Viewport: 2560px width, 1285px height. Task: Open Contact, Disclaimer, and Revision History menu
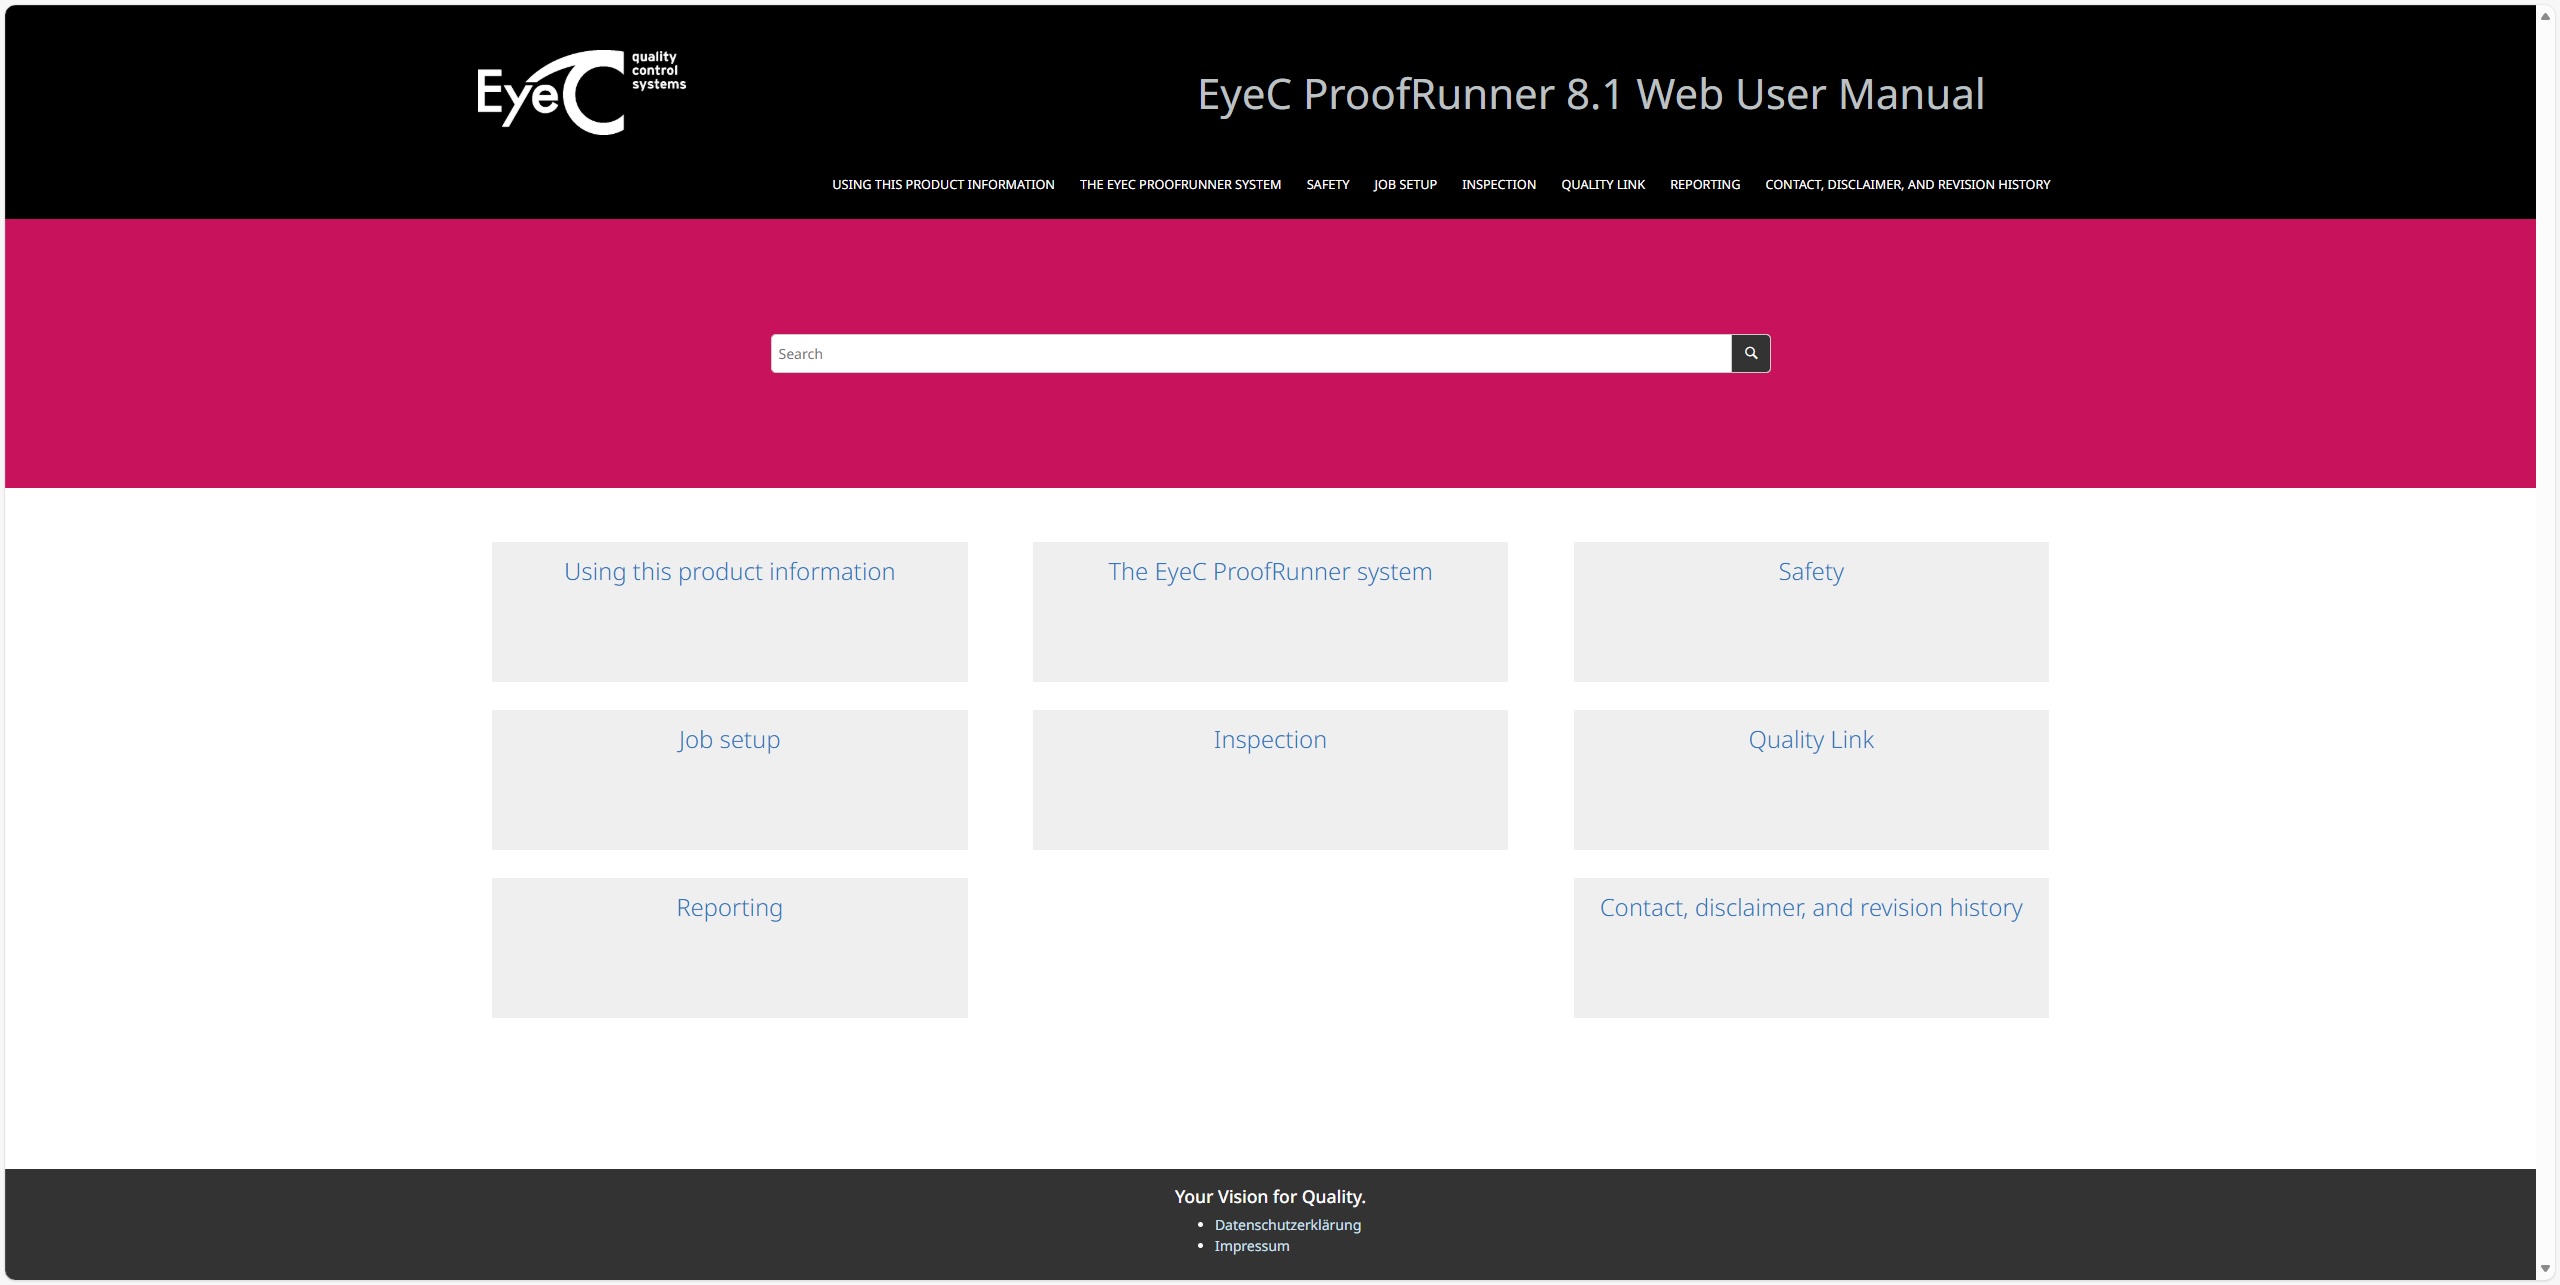[x=1907, y=185]
